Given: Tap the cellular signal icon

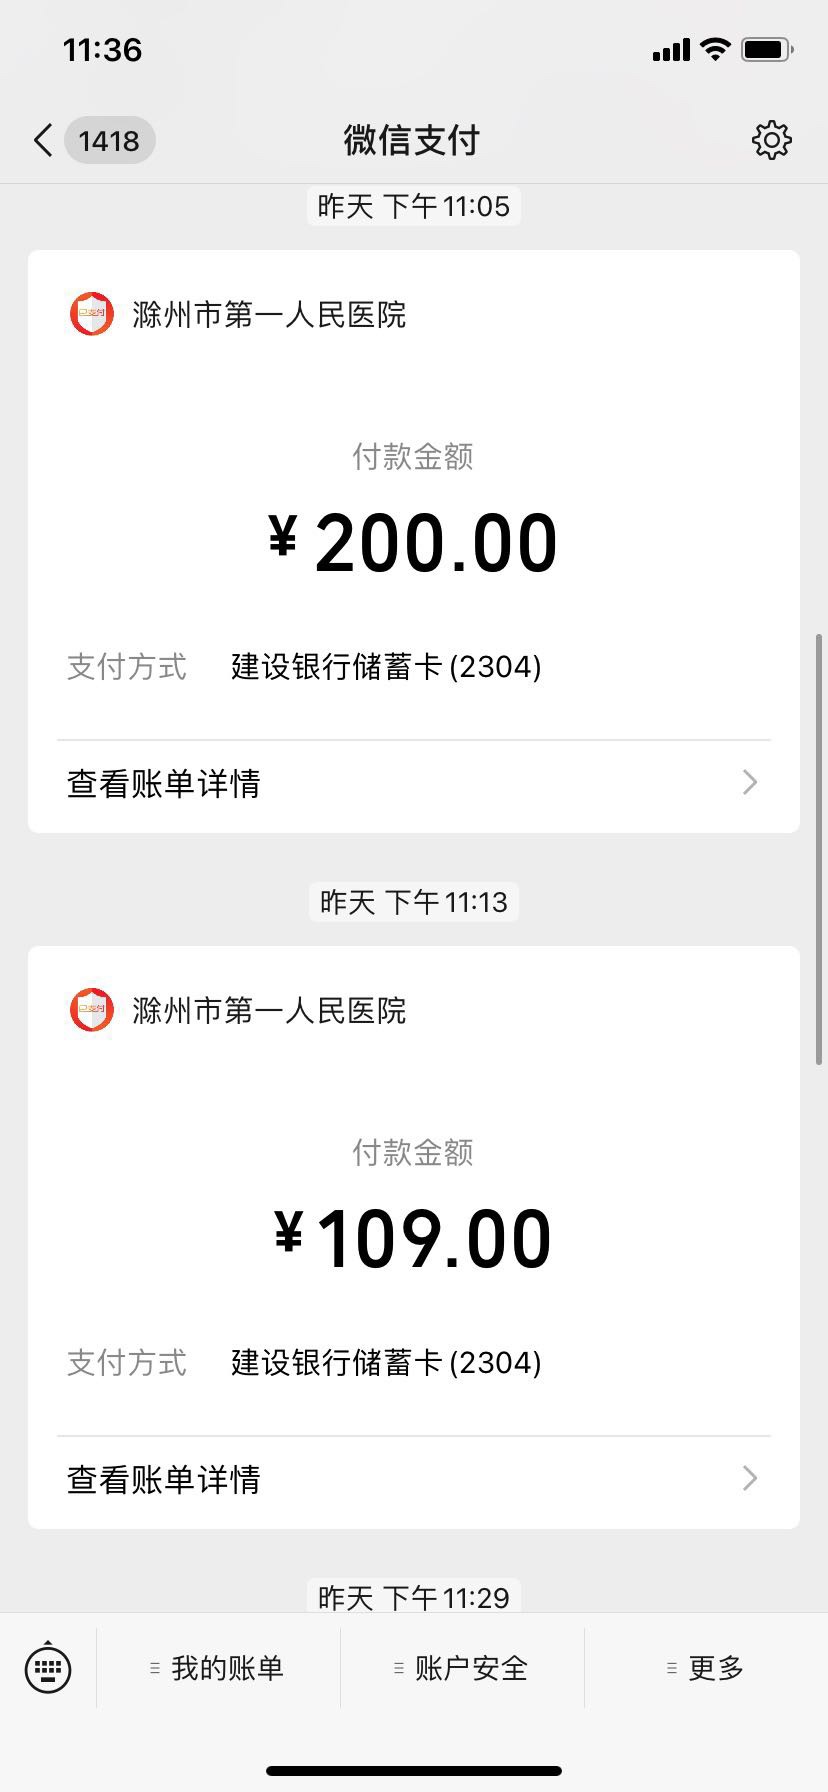Looking at the screenshot, I should (x=671, y=50).
